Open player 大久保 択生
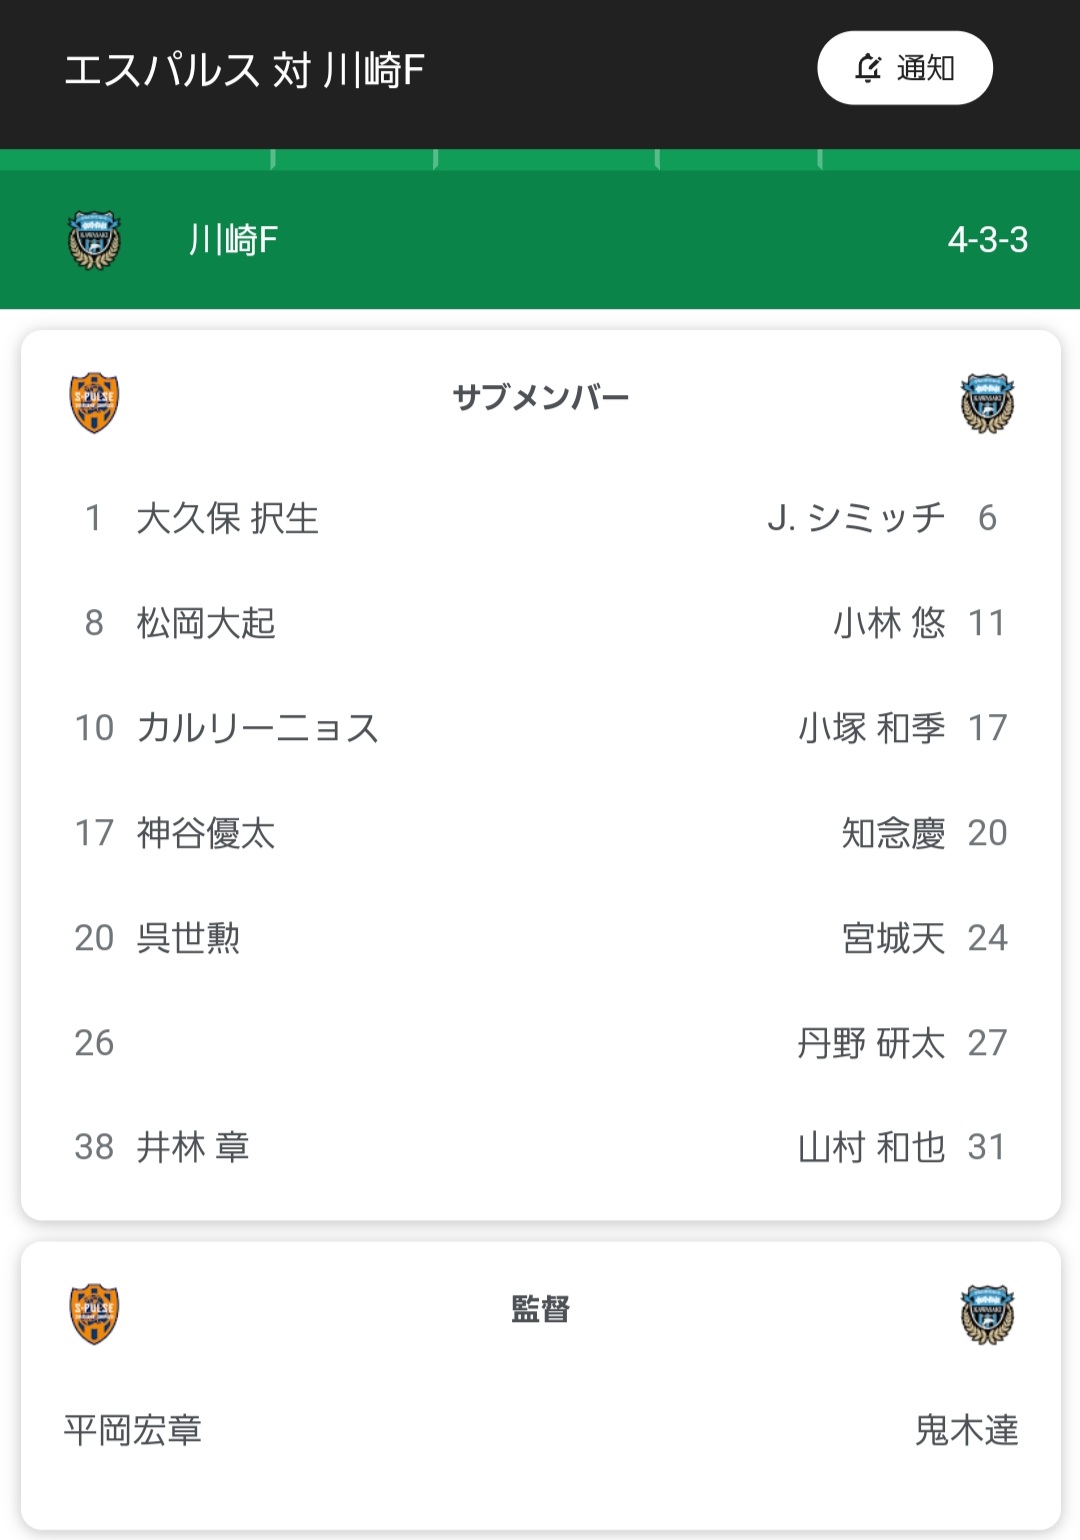The image size is (1080, 1540). (227, 518)
